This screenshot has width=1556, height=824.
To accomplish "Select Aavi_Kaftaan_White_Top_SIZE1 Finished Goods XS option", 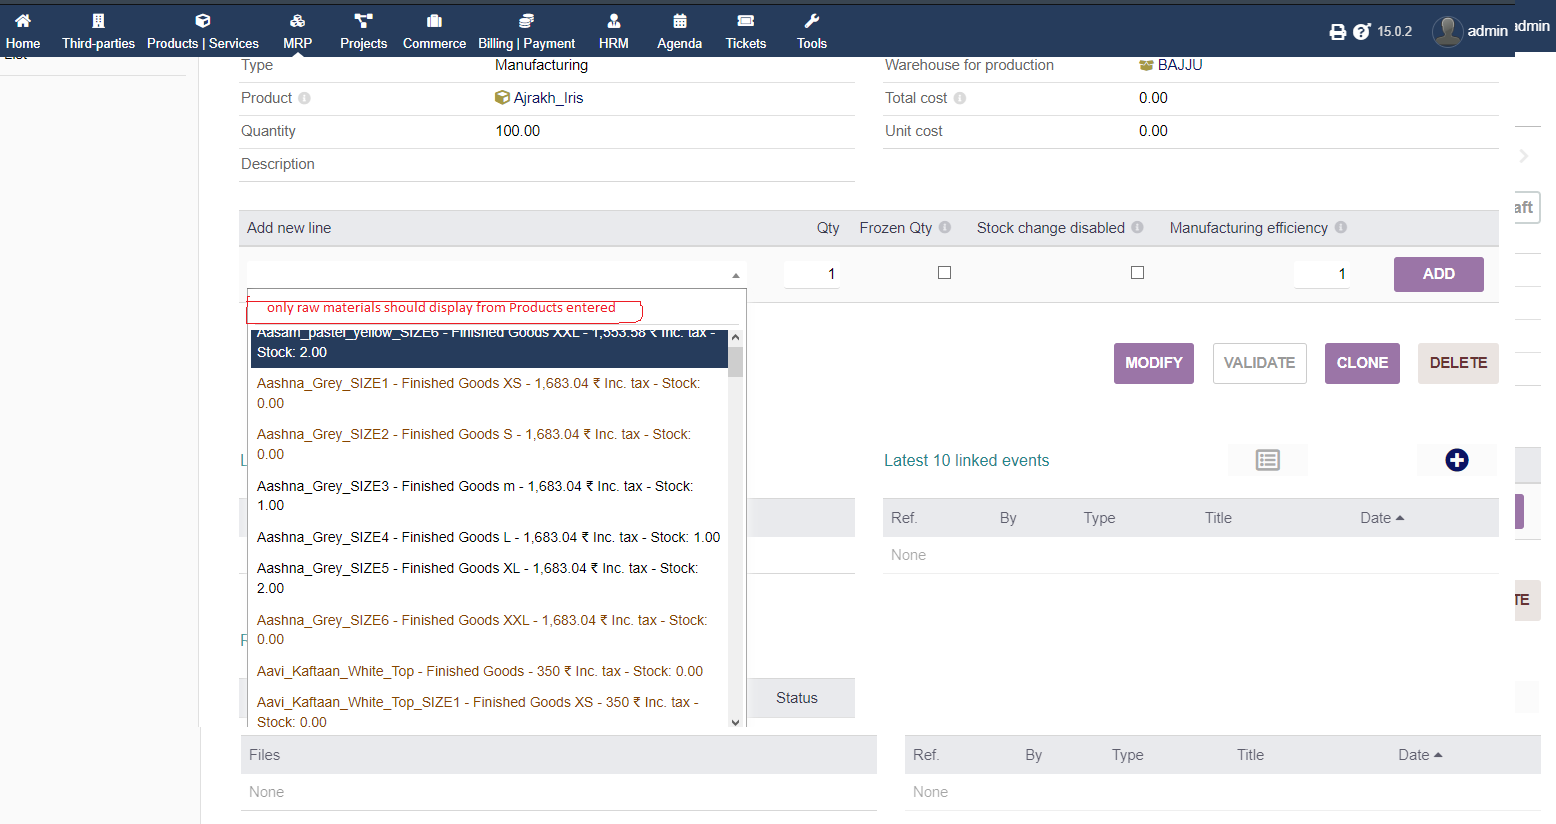I will point(489,712).
